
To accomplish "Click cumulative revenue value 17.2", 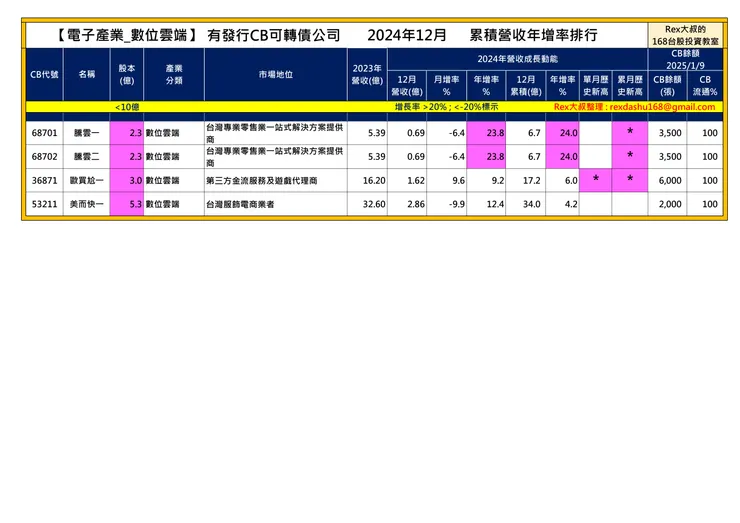I will (x=532, y=180).
